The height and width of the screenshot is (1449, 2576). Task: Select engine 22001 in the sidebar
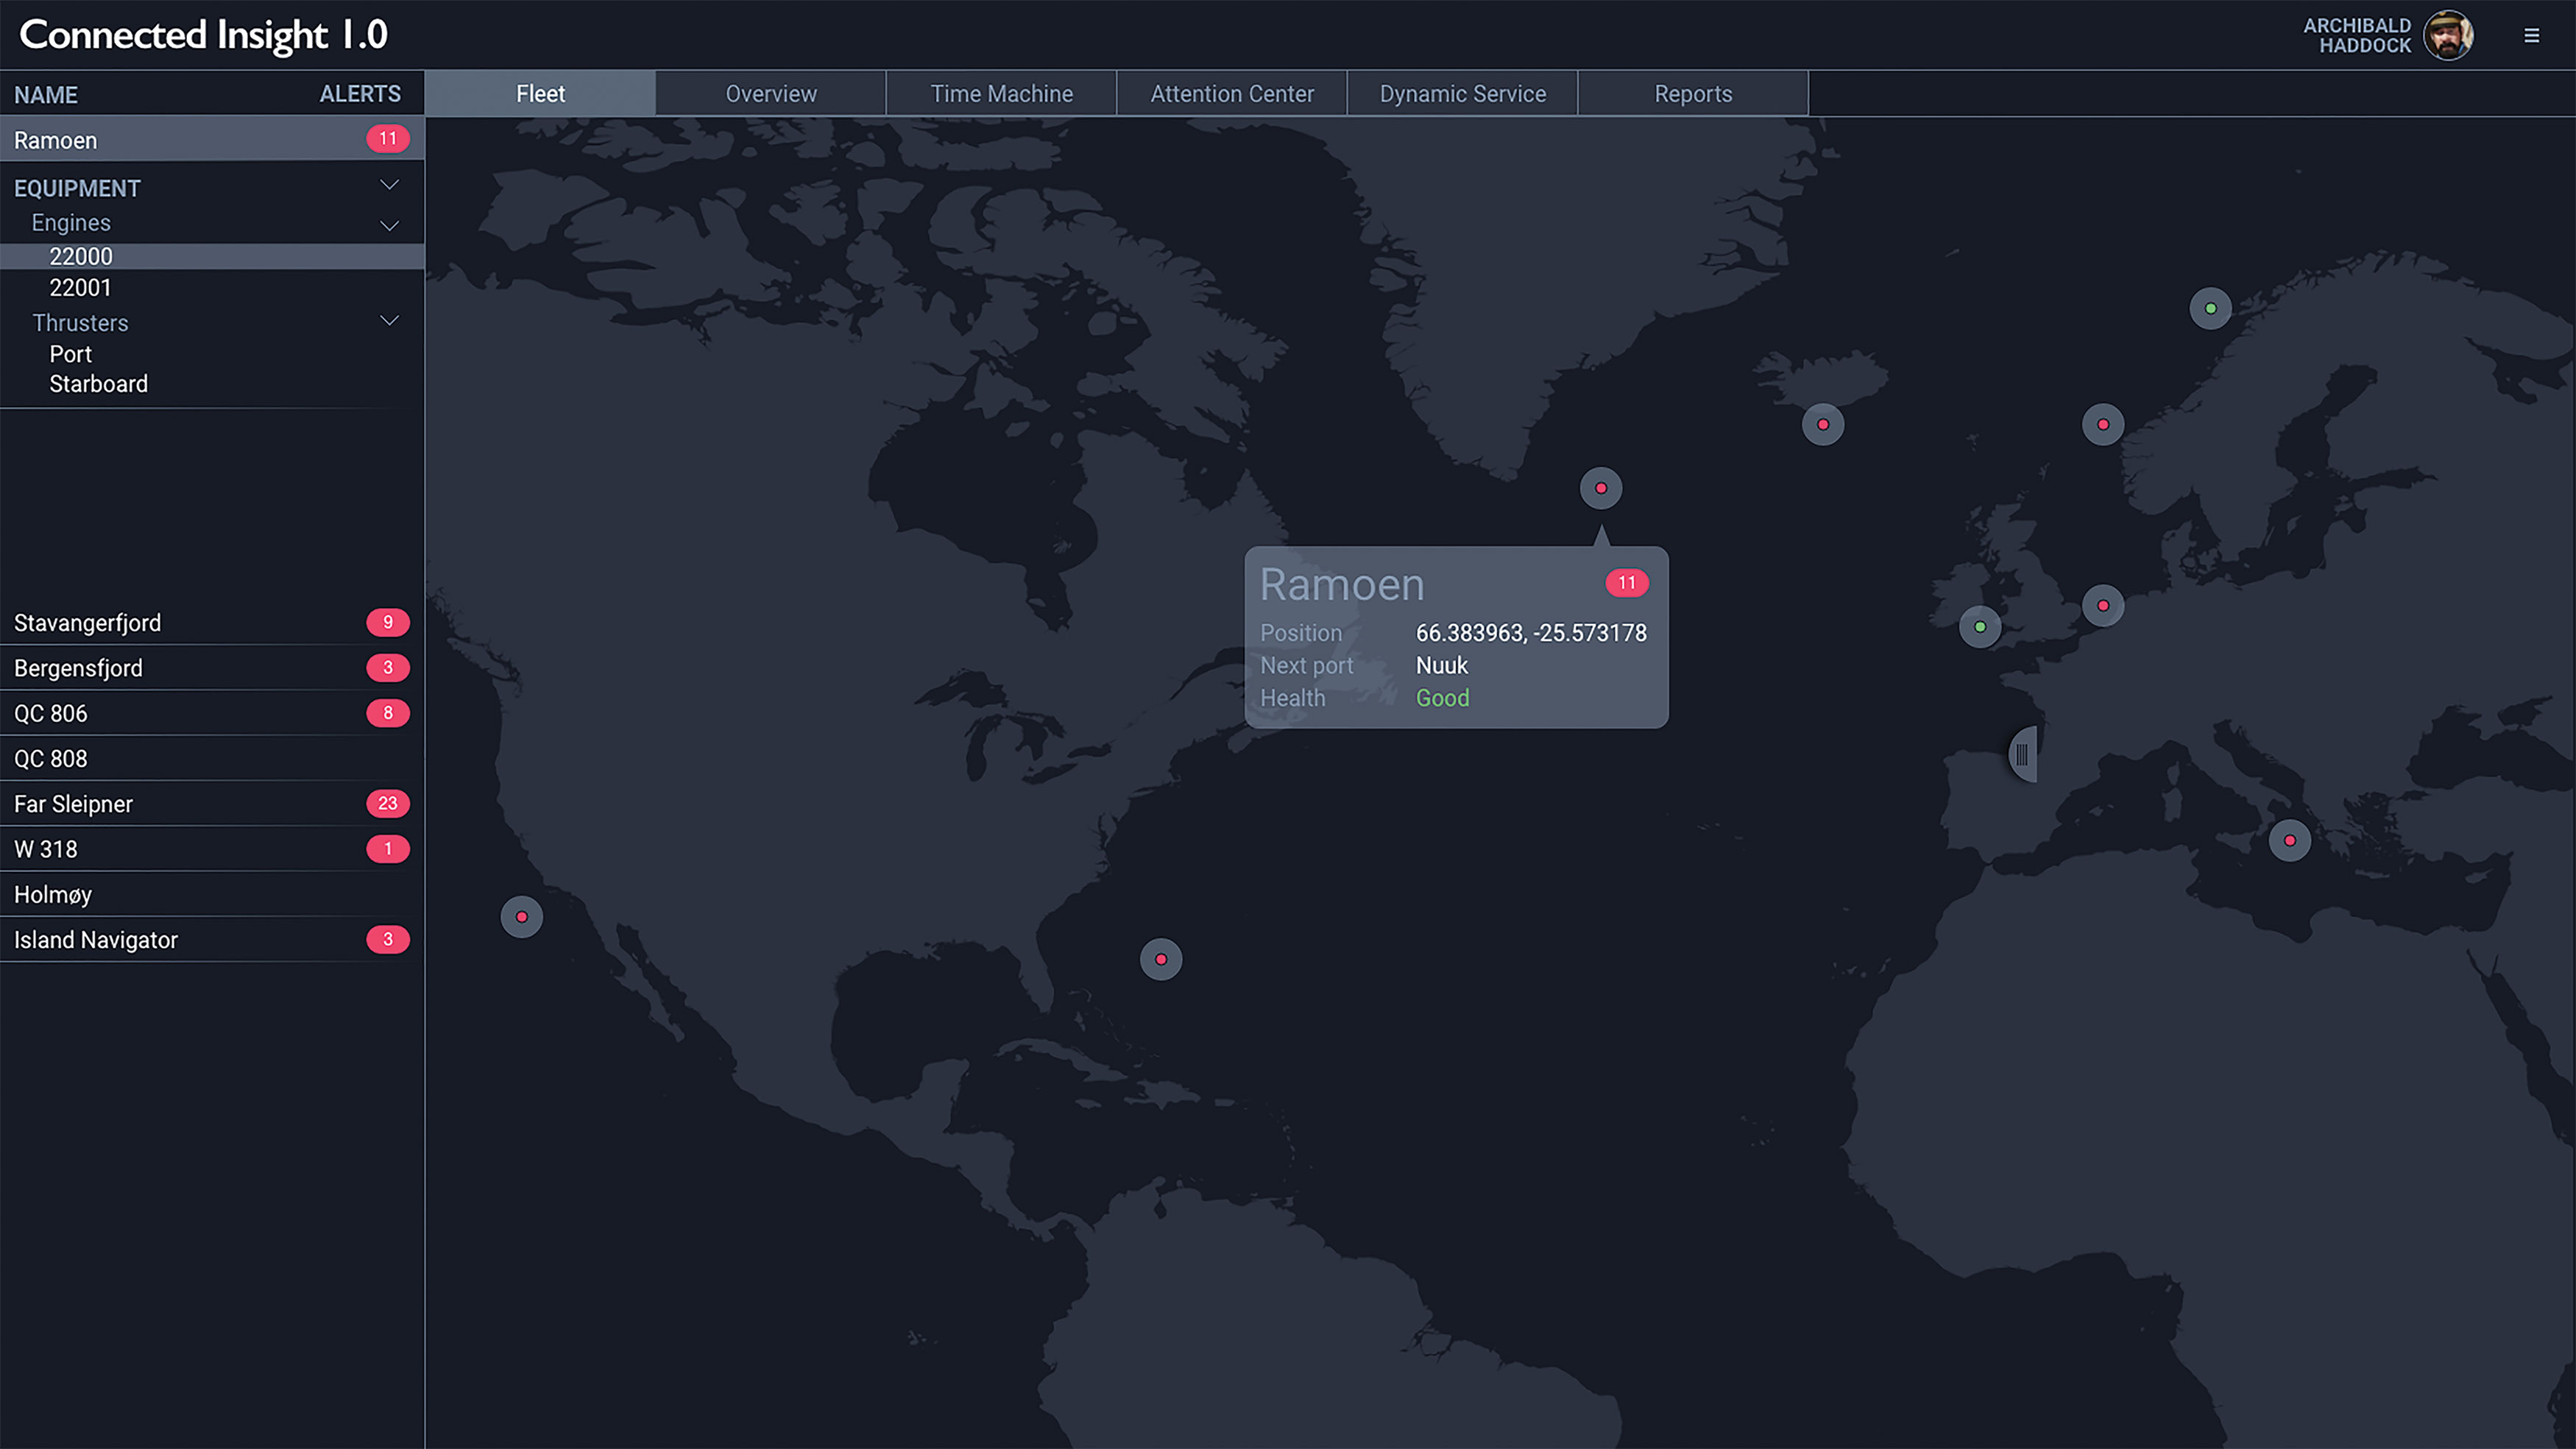point(80,288)
